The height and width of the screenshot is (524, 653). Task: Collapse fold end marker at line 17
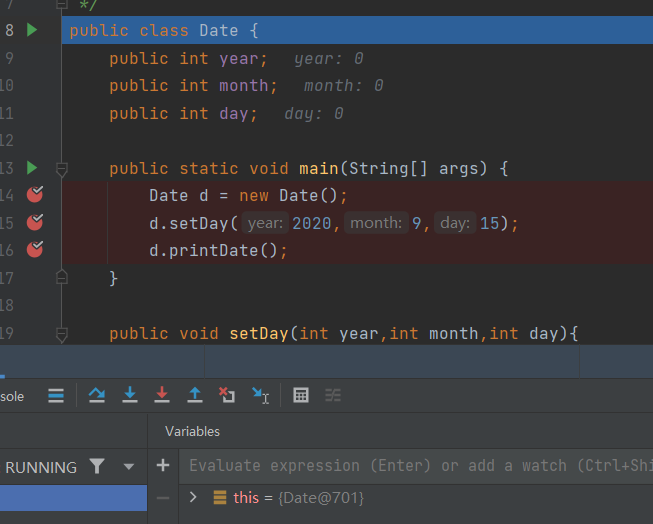[62, 277]
